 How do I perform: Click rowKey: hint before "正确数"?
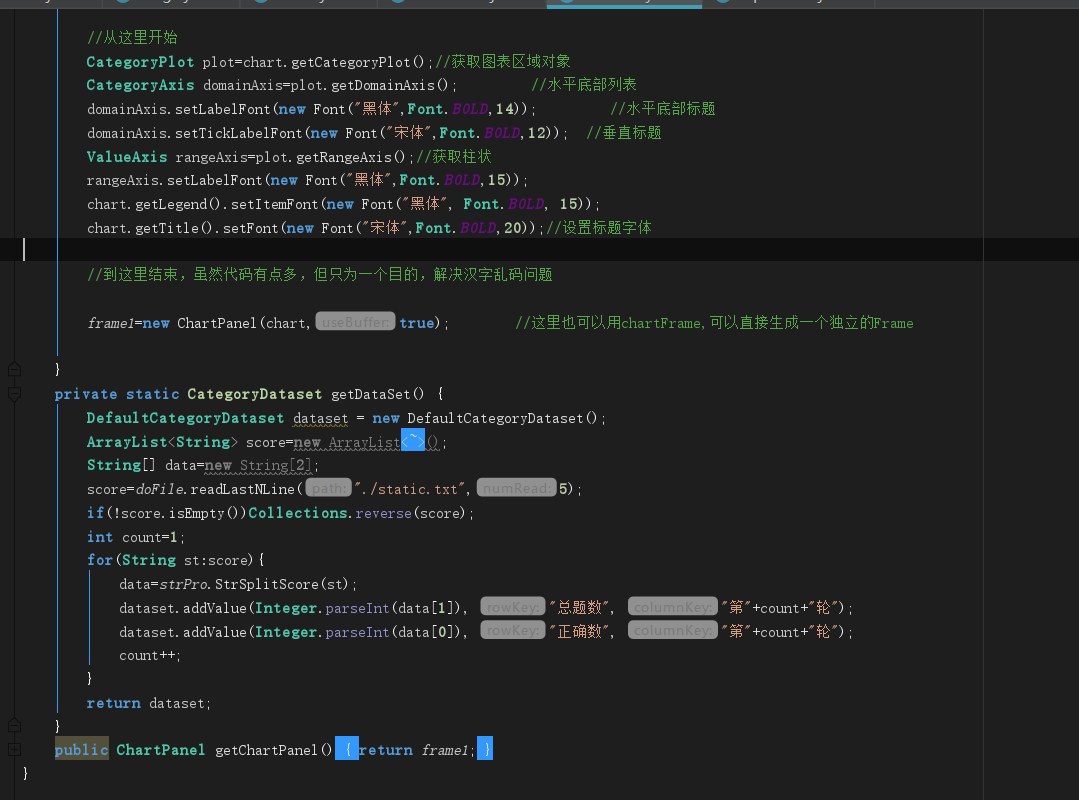pos(513,631)
